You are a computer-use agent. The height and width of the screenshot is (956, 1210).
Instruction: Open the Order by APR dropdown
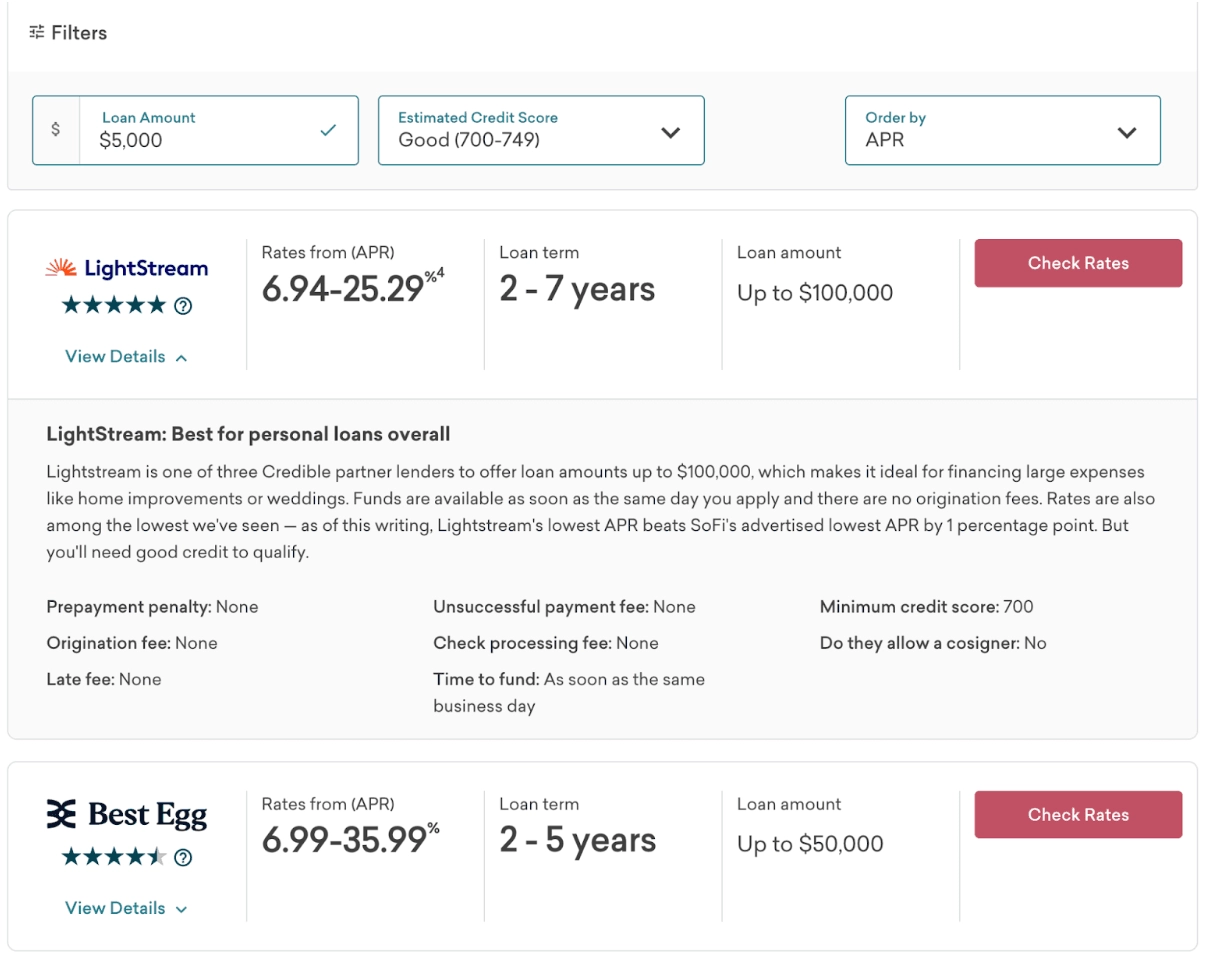pos(1003,130)
